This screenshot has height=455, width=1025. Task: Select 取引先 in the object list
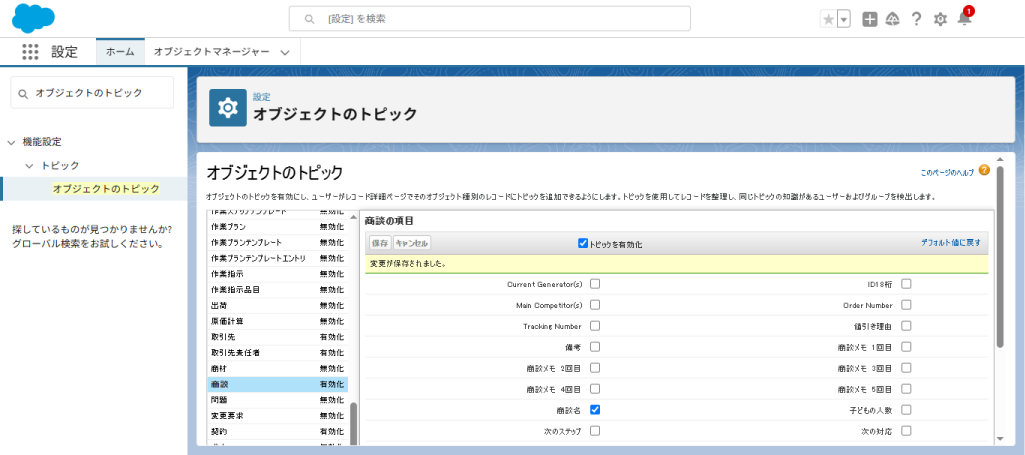(278, 337)
